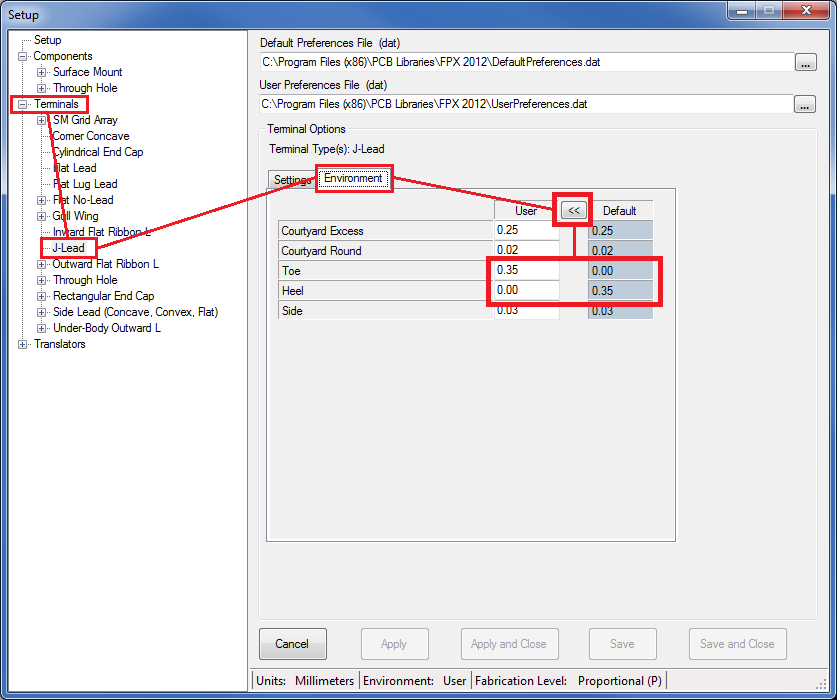Copy defaults to user with << button

[x=573, y=210]
